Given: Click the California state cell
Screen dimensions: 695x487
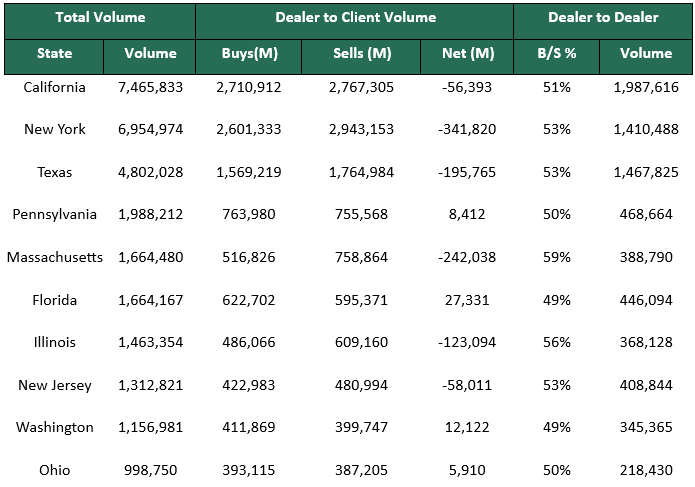Looking at the screenshot, I should [x=54, y=88].
